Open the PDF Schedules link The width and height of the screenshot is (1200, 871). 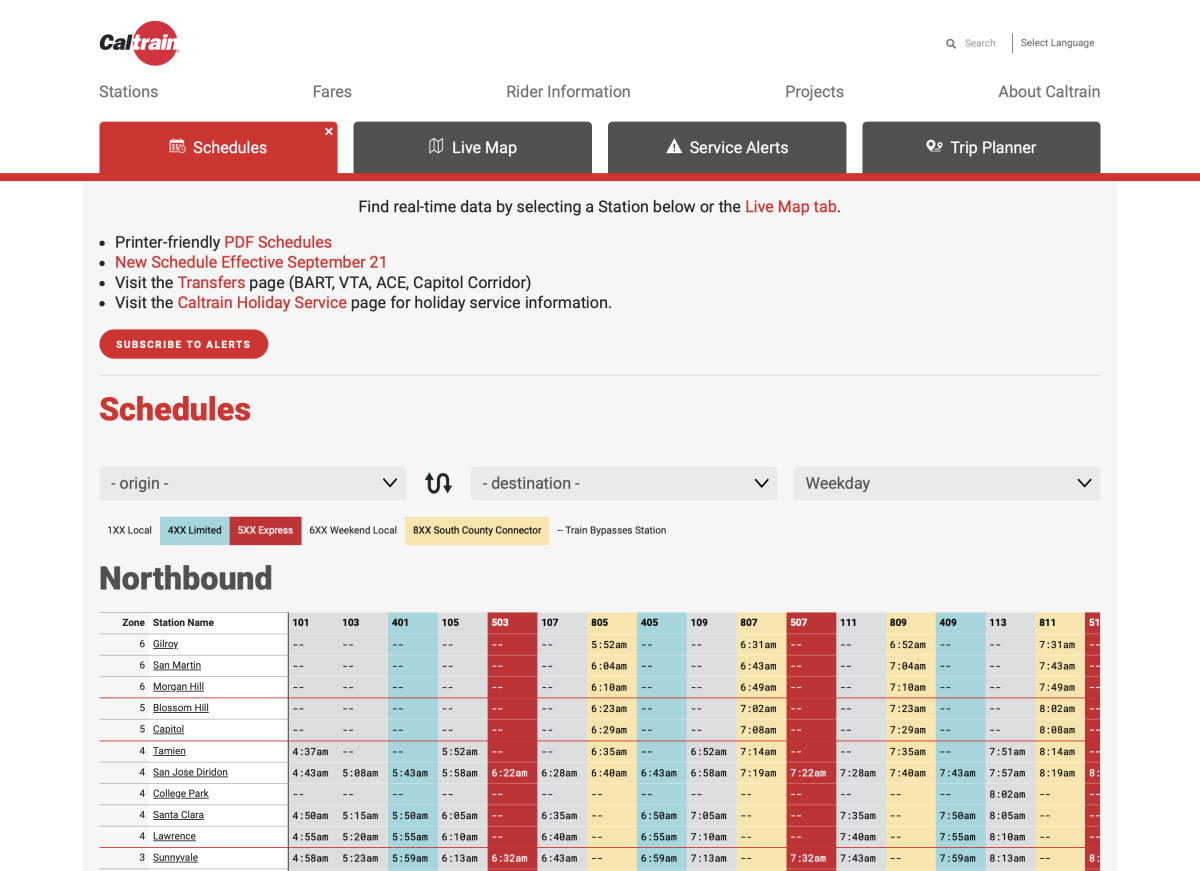[277, 241]
